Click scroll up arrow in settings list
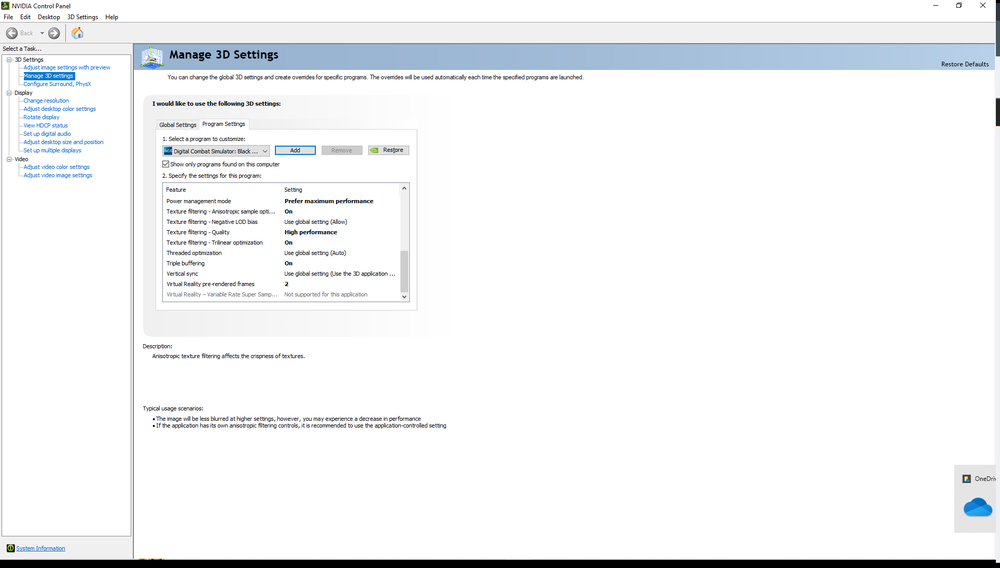Image resolution: width=1000 pixels, height=568 pixels. click(x=404, y=189)
